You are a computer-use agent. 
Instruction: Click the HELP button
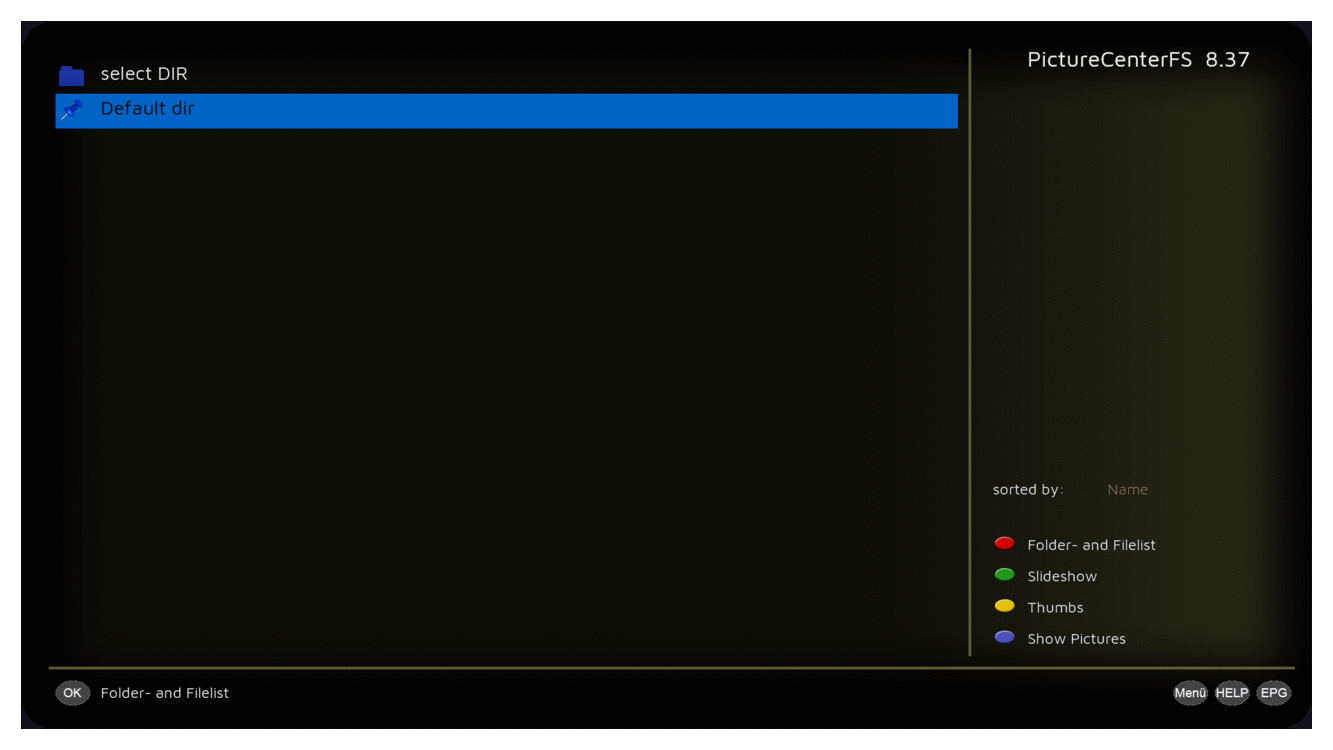point(1232,693)
